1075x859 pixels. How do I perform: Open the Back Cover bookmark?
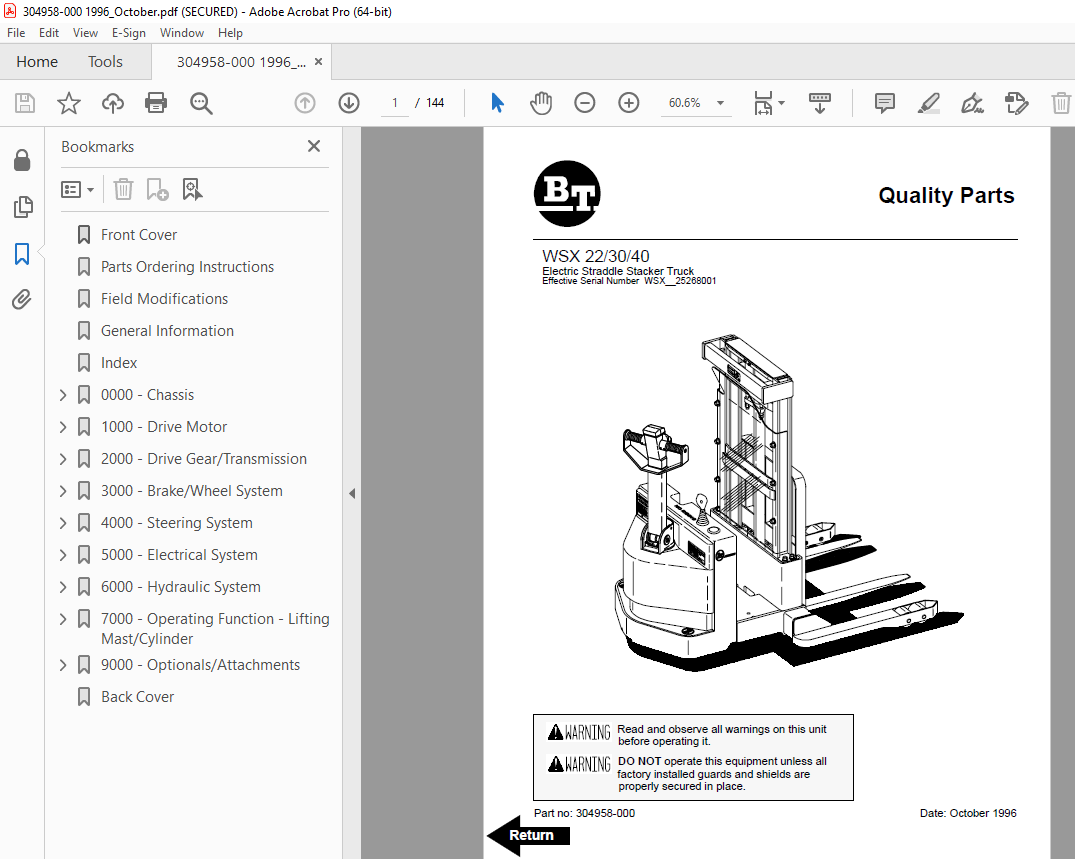pyautogui.click(x=137, y=697)
